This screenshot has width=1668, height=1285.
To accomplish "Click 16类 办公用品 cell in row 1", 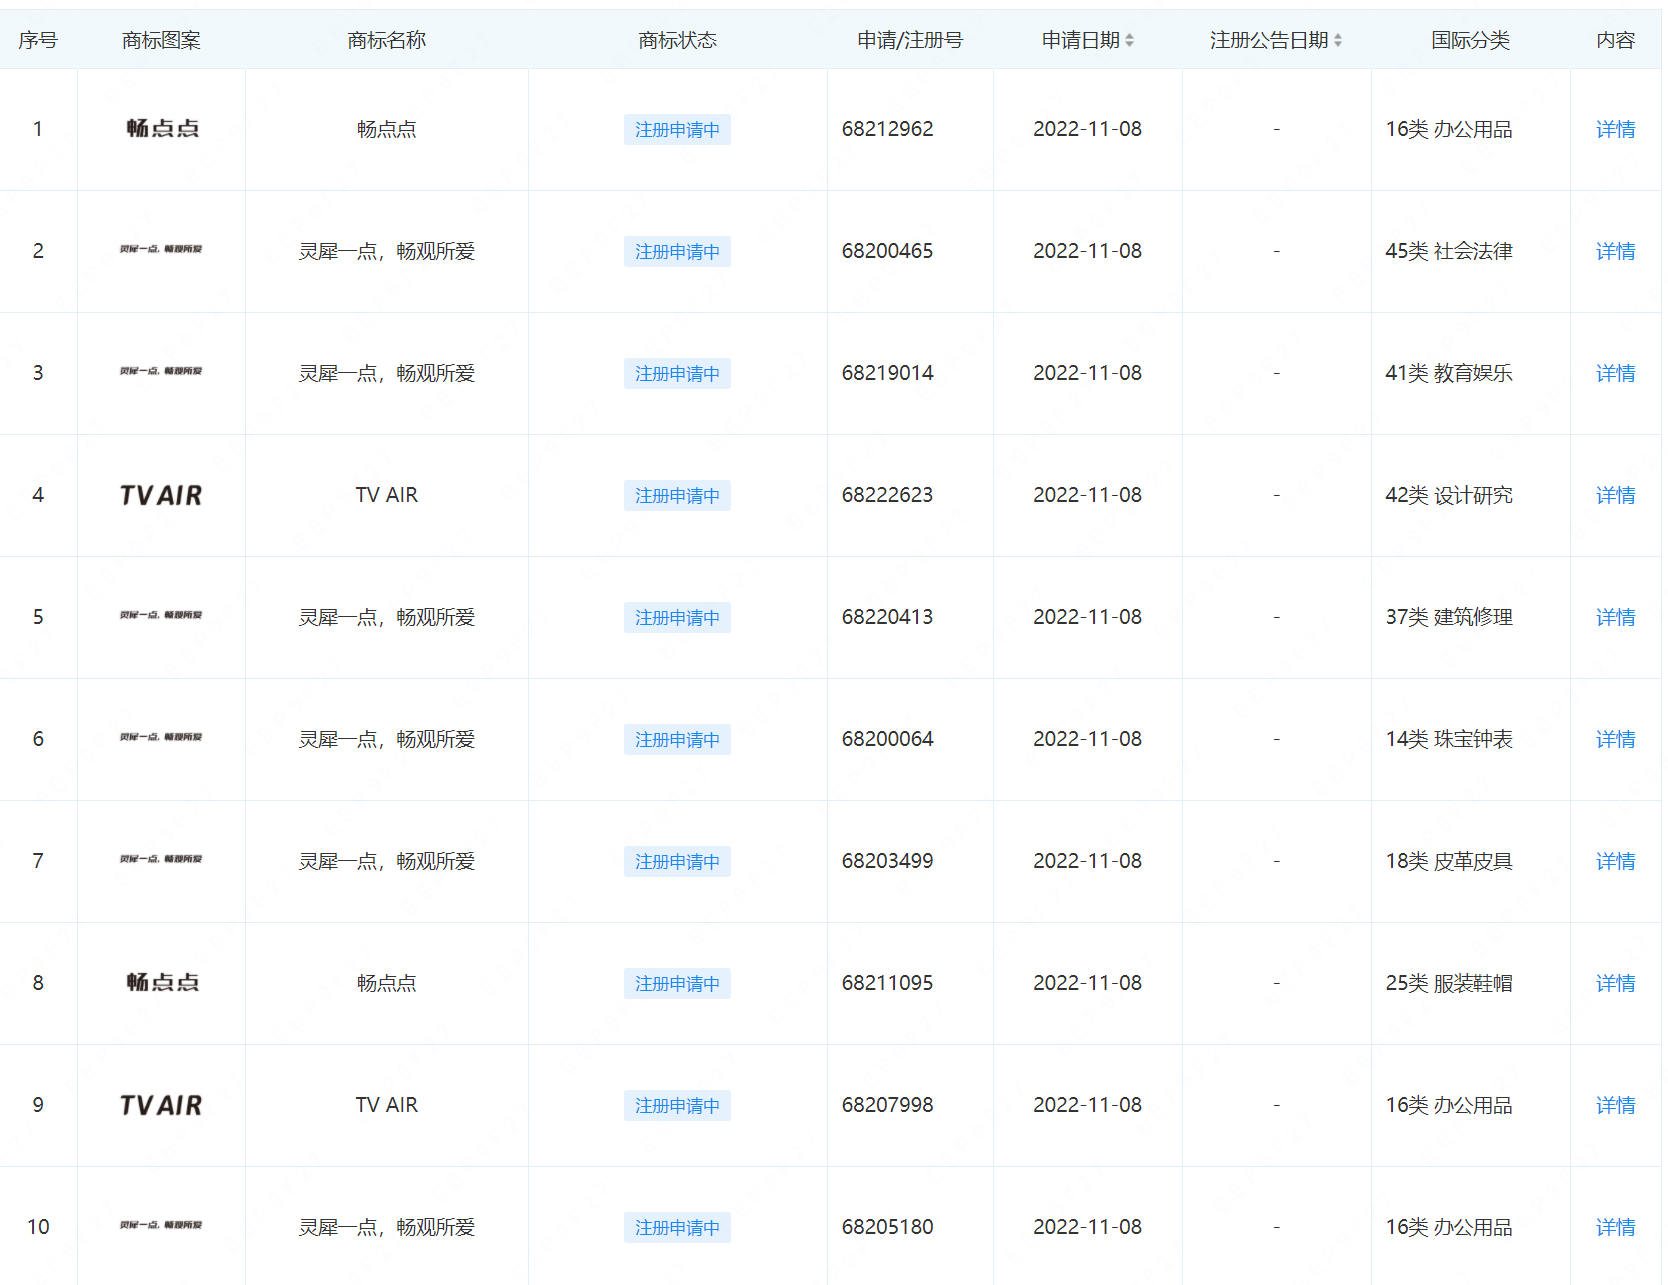I will pyautogui.click(x=1449, y=129).
